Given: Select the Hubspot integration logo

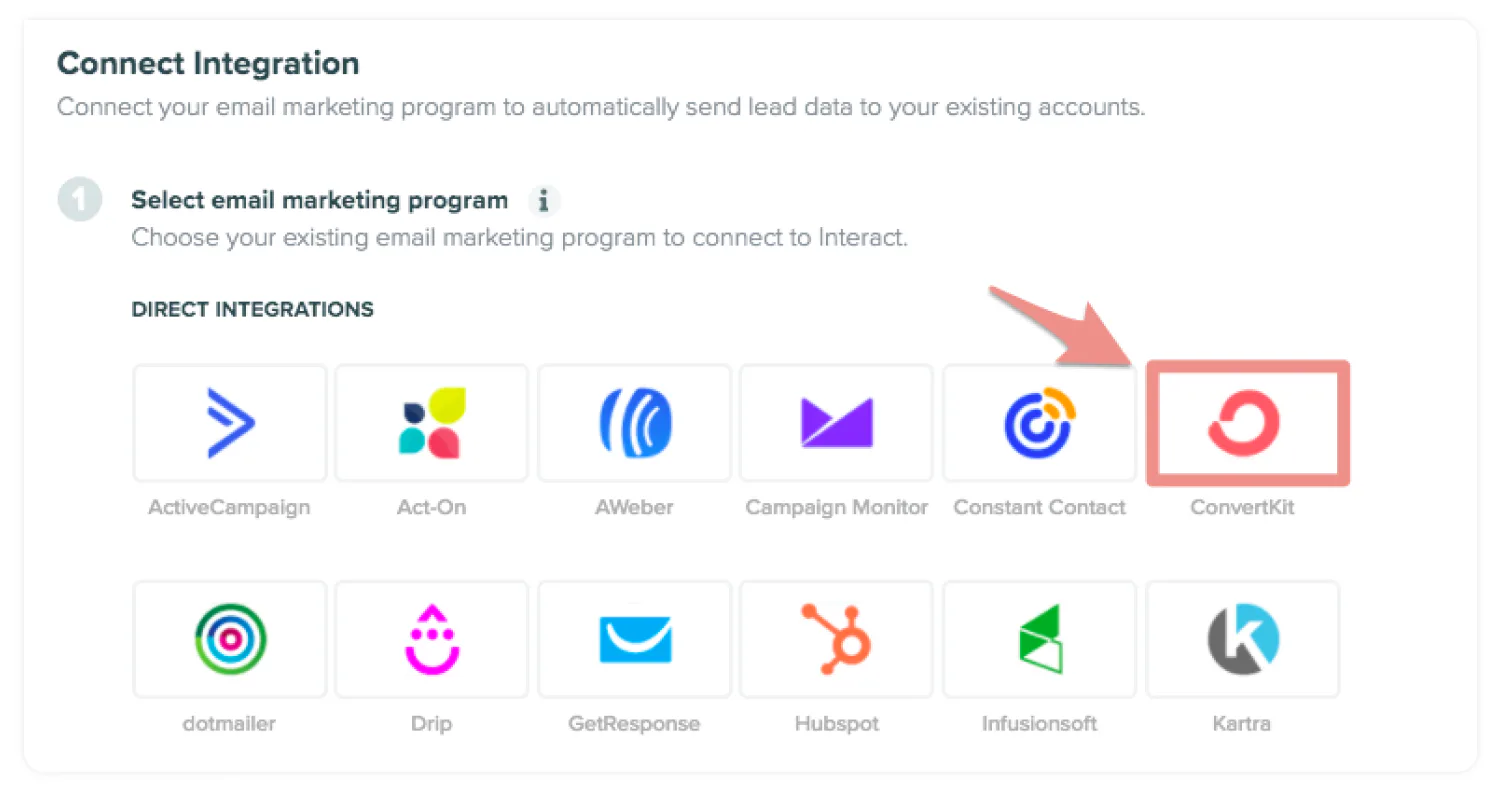Looking at the screenshot, I should pyautogui.click(x=836, y=639).
